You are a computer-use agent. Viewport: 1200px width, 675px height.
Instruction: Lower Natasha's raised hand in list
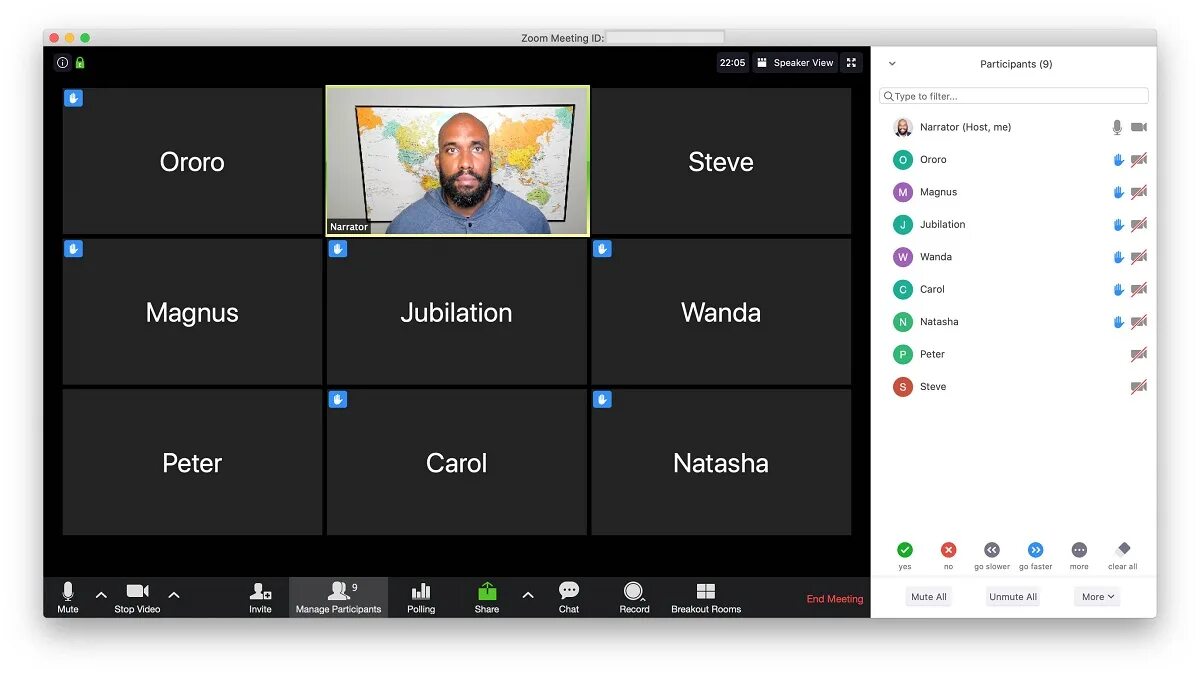click(x=1119, y=322)
